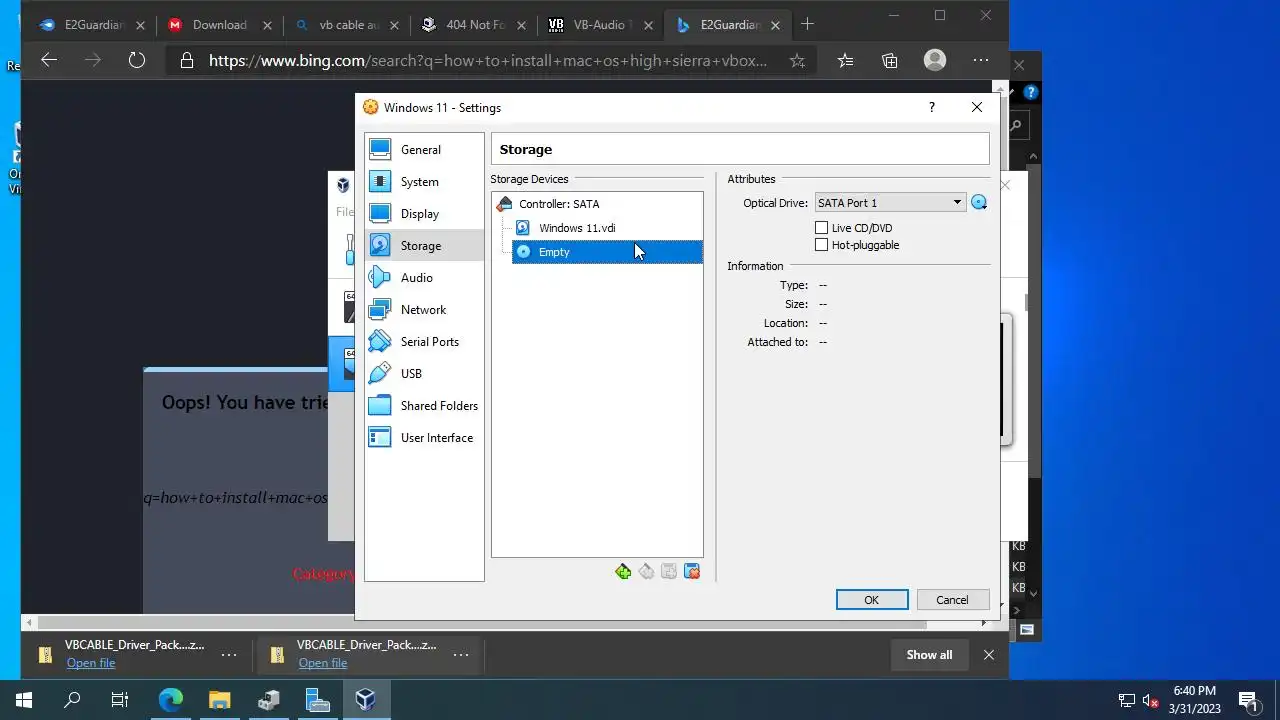Click OK in the Settings dialog
The height and width of the screenshot is (720, 1280).
click(872, 600)
